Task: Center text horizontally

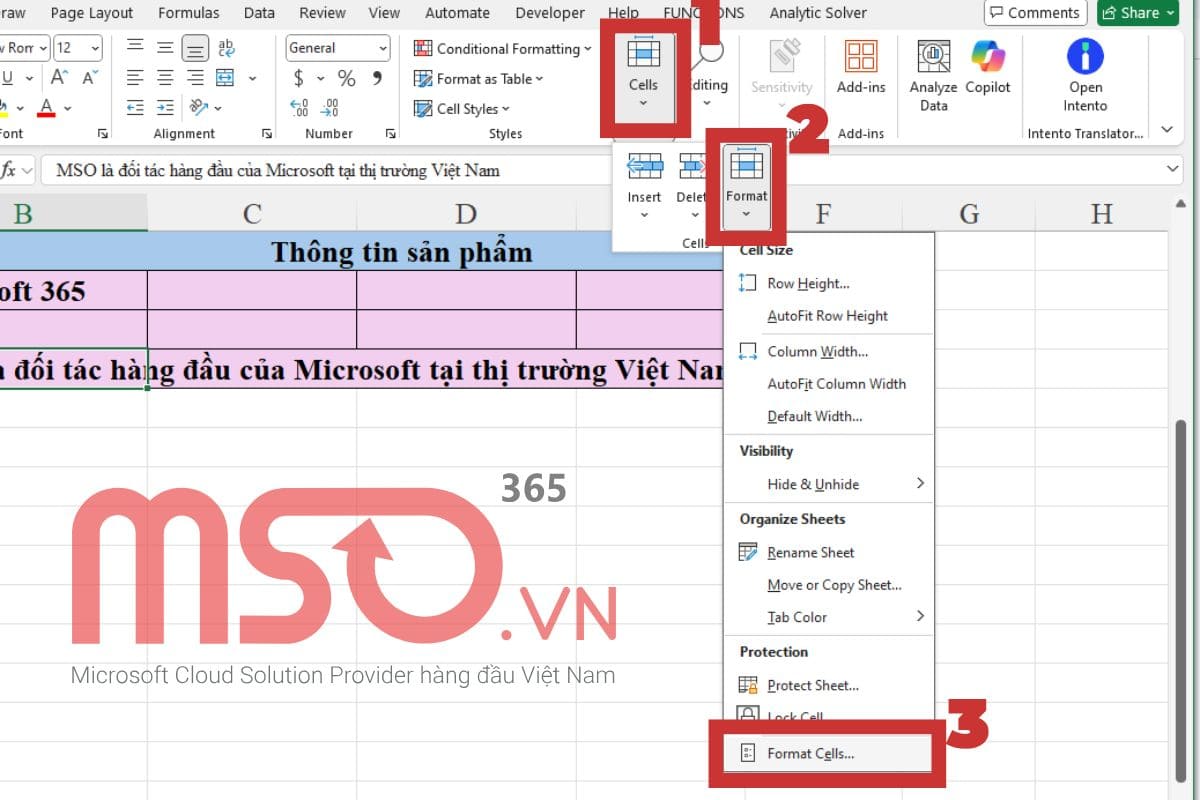Action: point(165,78)
